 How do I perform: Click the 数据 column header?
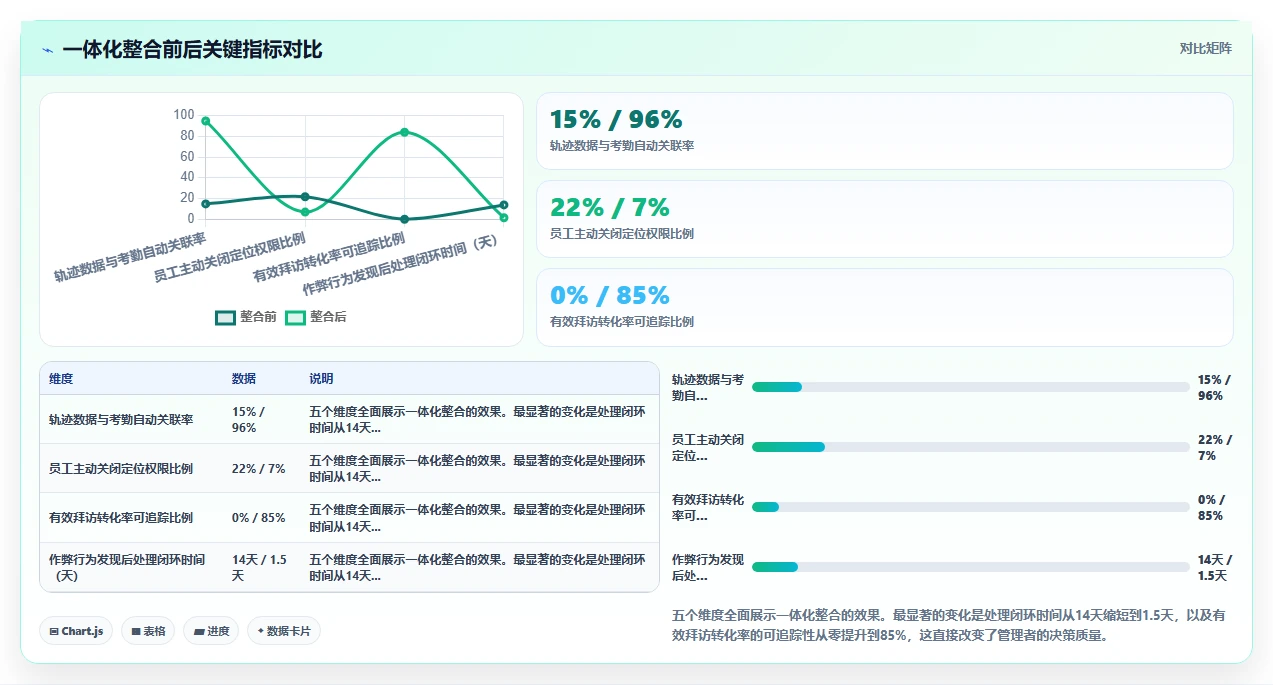tap(244, 379)
